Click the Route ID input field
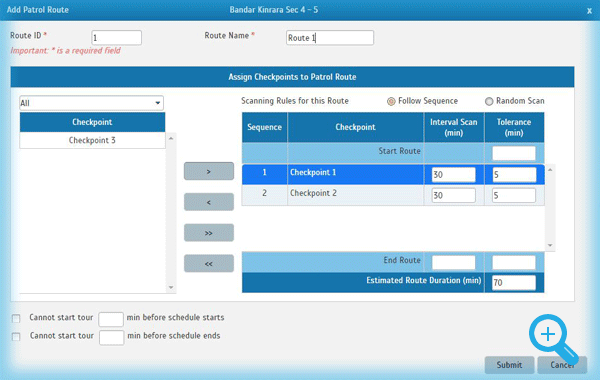The width and height of the screenshot is (600, 380). [x=116, y=38]
